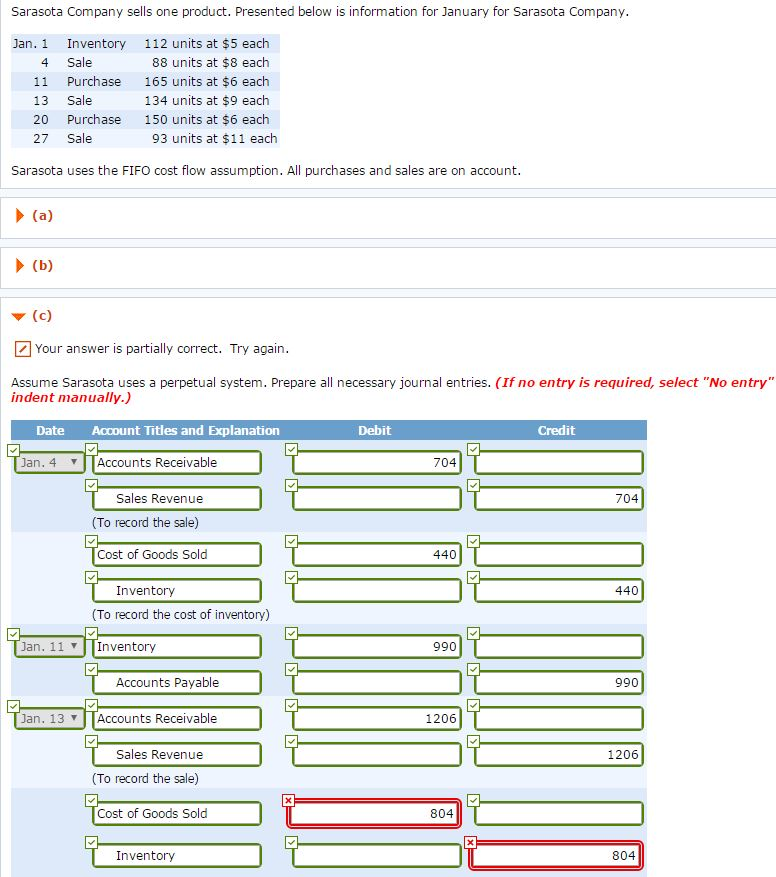This screenshot has height=877, width=776.
Task: Click the incorrect credit field showing 804
Action: click(556, 855)
